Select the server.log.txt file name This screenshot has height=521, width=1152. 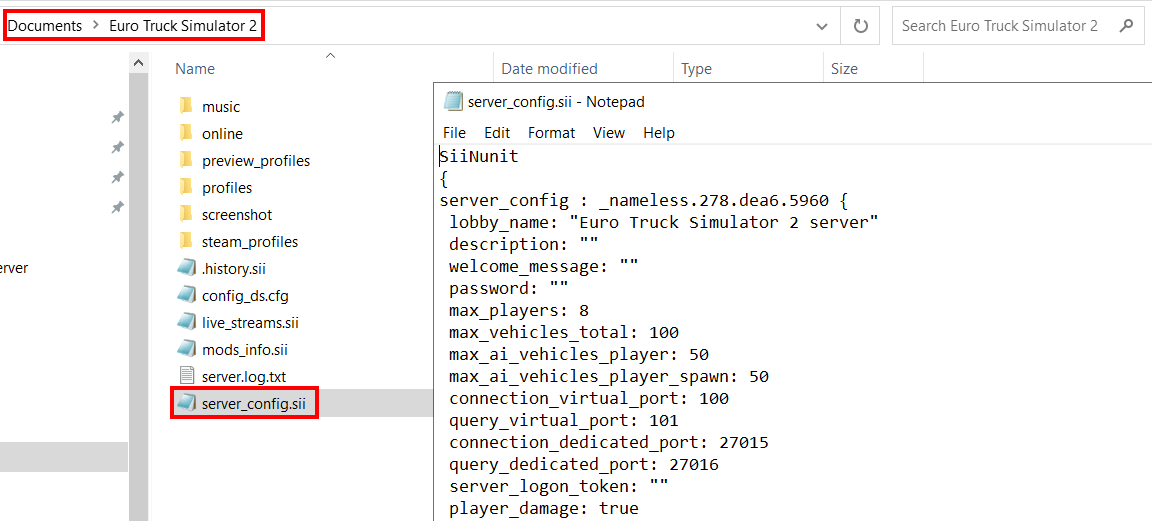(x=244, y=376)
